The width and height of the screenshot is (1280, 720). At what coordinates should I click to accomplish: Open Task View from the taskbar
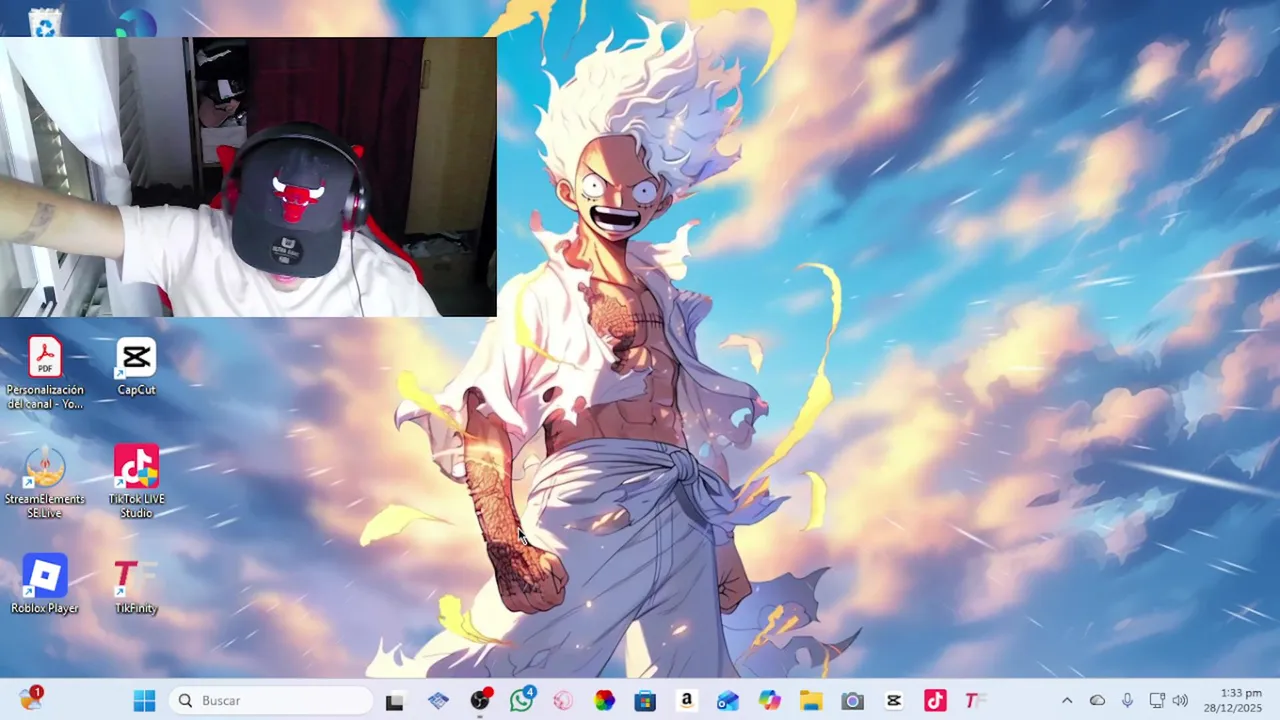[x=394, y=701]
